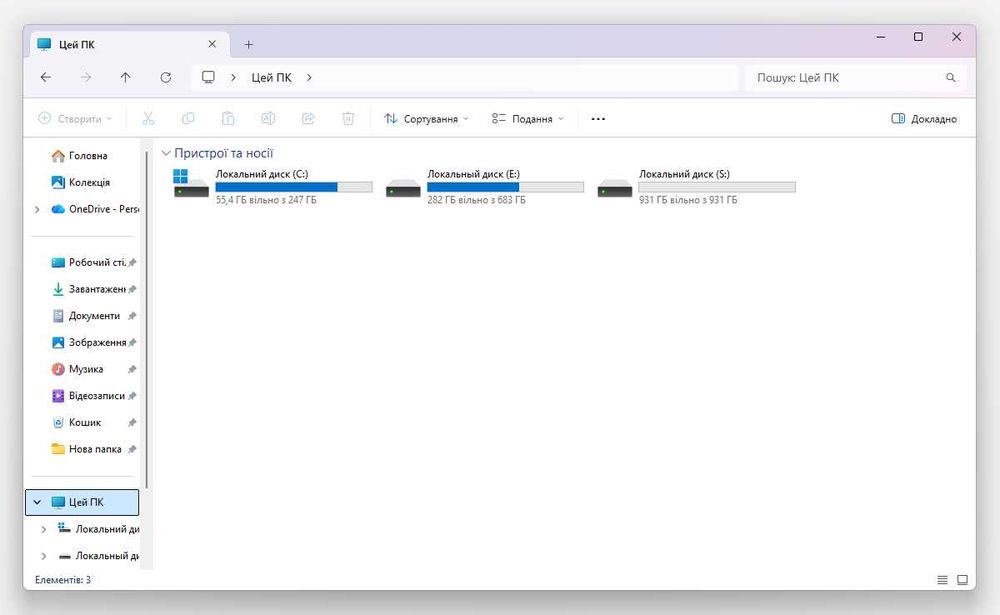Click the search magnifier icon
This screenshot has width=1000, height=615.
coord(950,77)
